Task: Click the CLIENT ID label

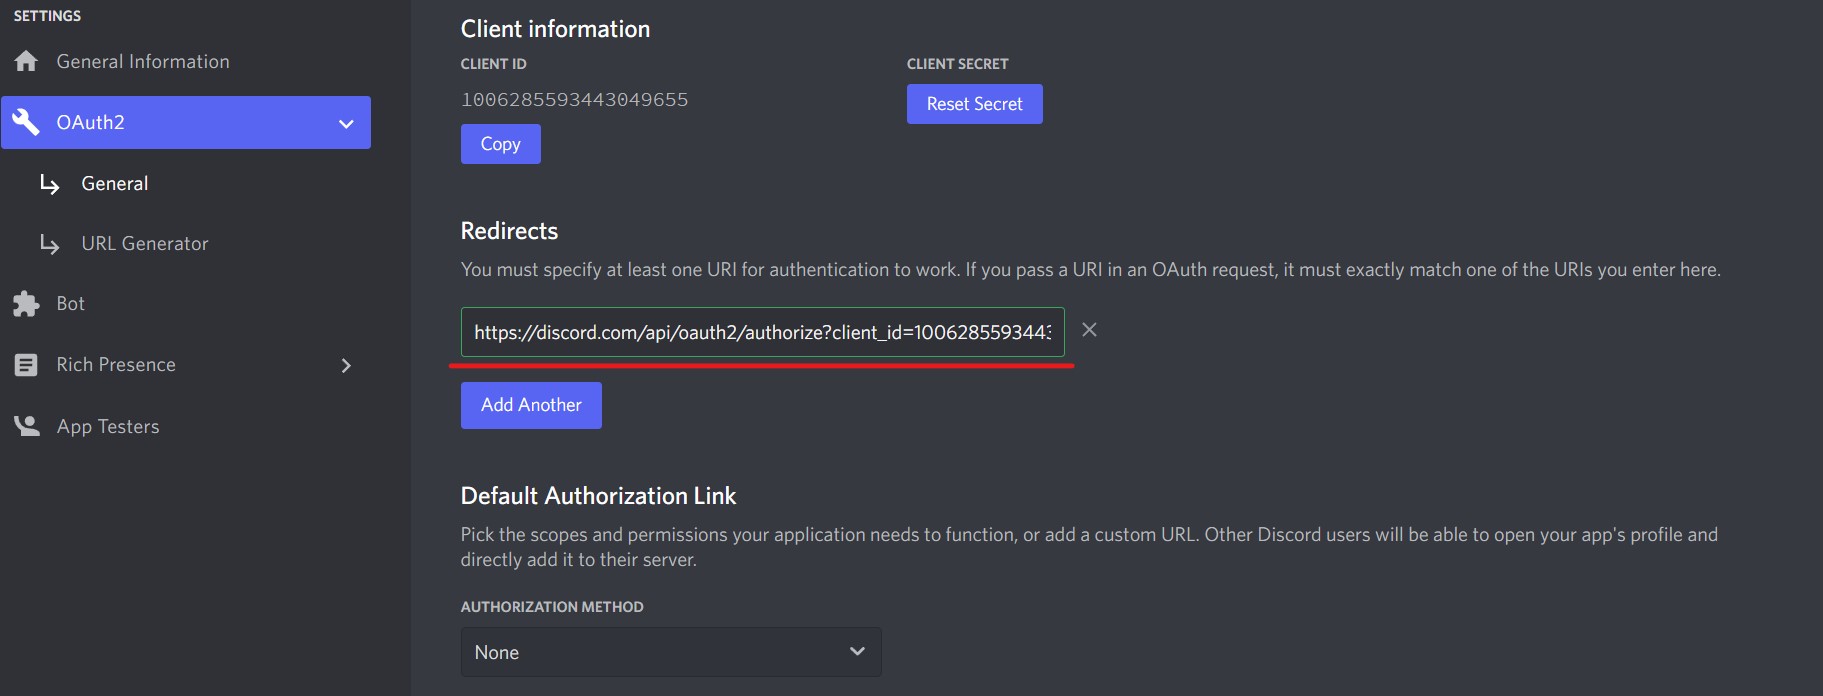Action: tap(493, 64)
